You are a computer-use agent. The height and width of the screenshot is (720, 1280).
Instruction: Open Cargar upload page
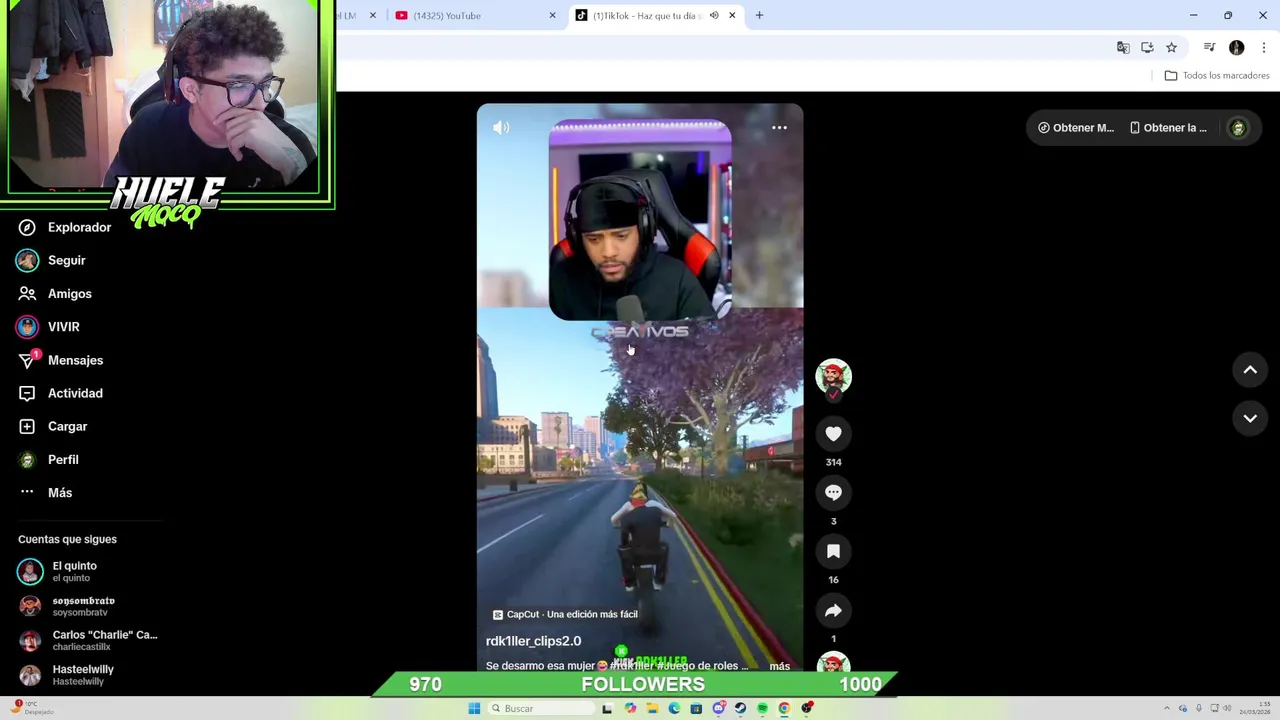[x=53, y=426]
